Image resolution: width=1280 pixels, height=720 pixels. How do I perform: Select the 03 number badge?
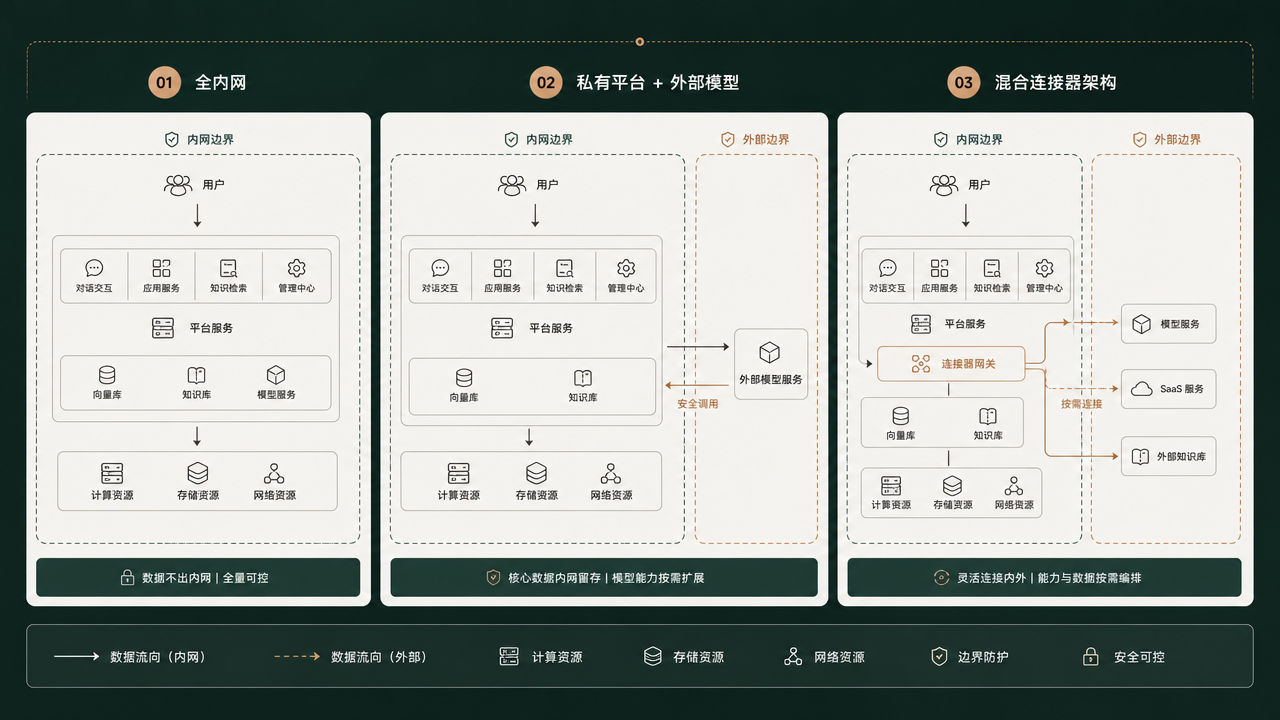pos(963,82)
